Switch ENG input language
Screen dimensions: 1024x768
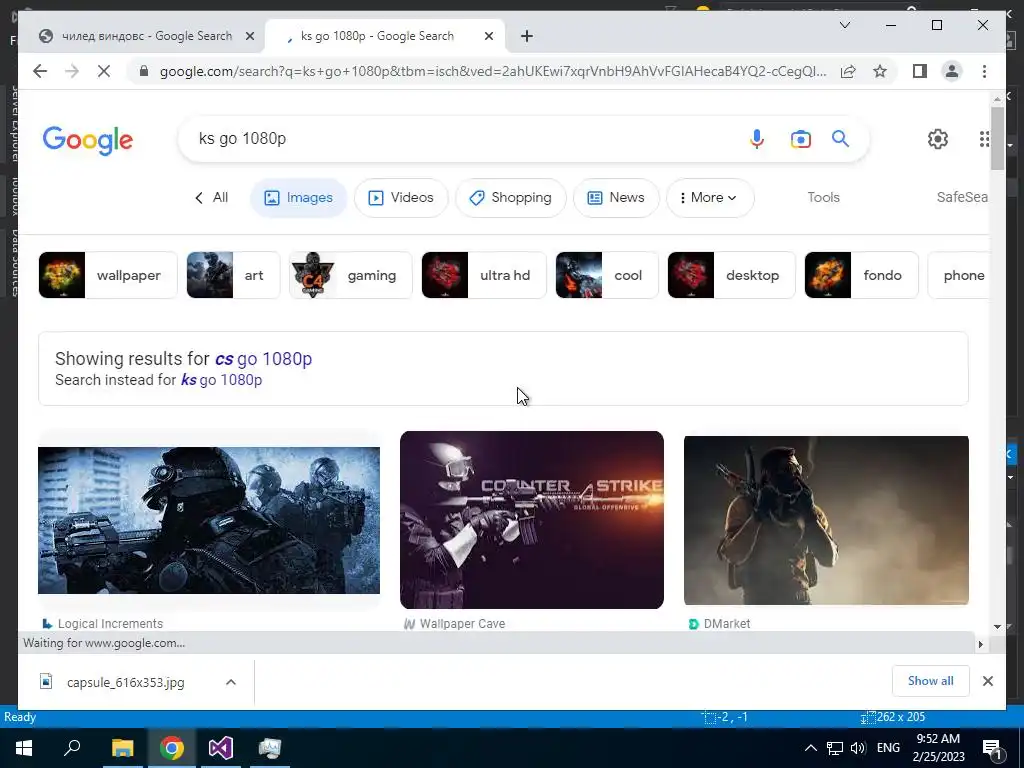(888, 748)
